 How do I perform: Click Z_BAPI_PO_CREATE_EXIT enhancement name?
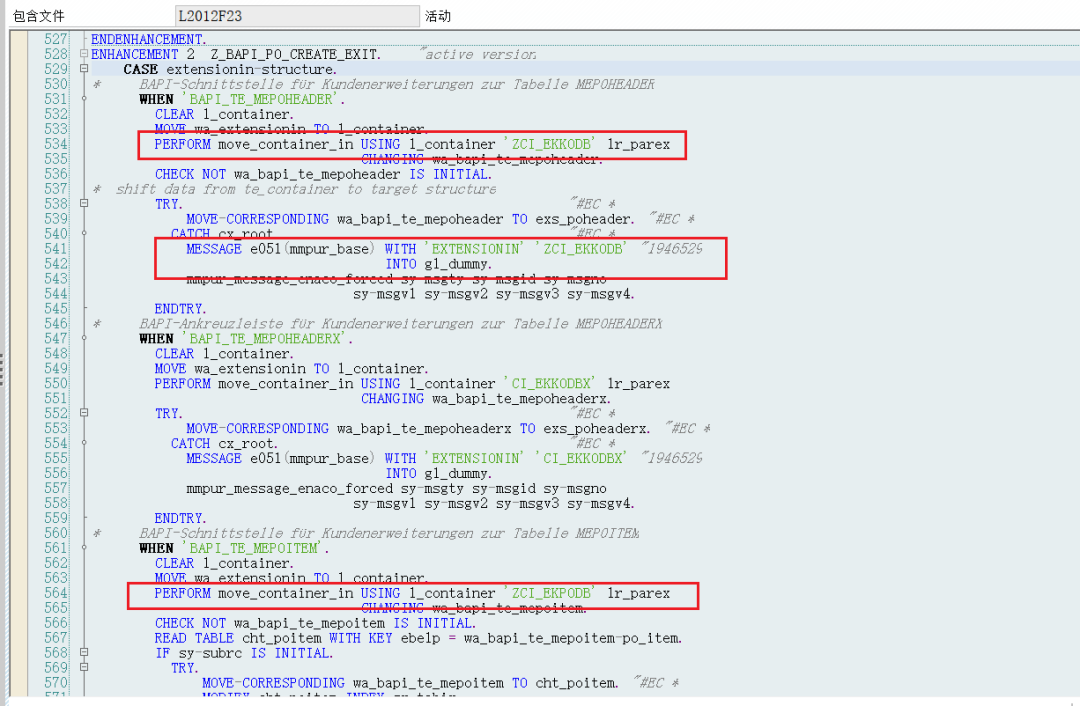click(295, 54)
